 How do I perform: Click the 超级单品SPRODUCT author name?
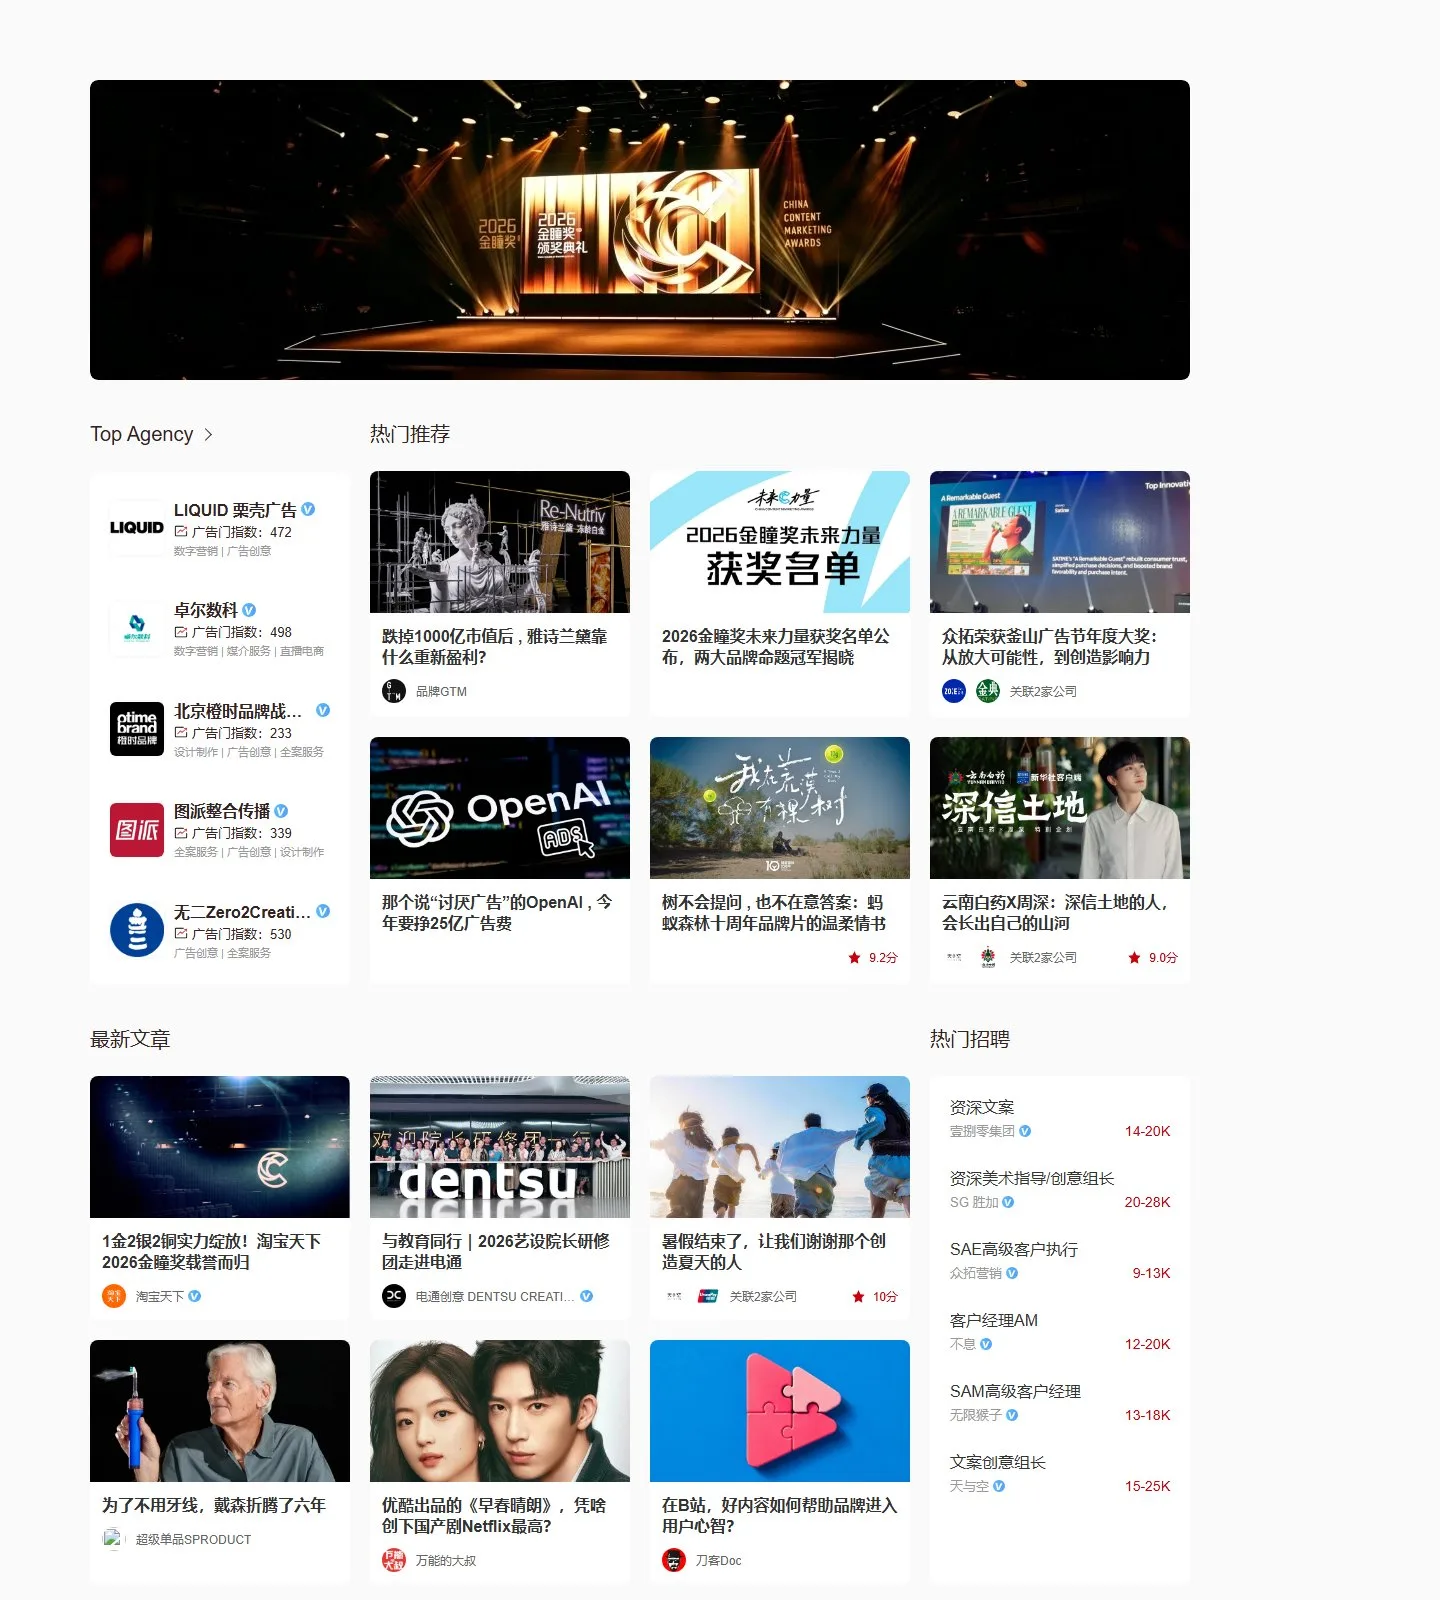point(193,1540)
